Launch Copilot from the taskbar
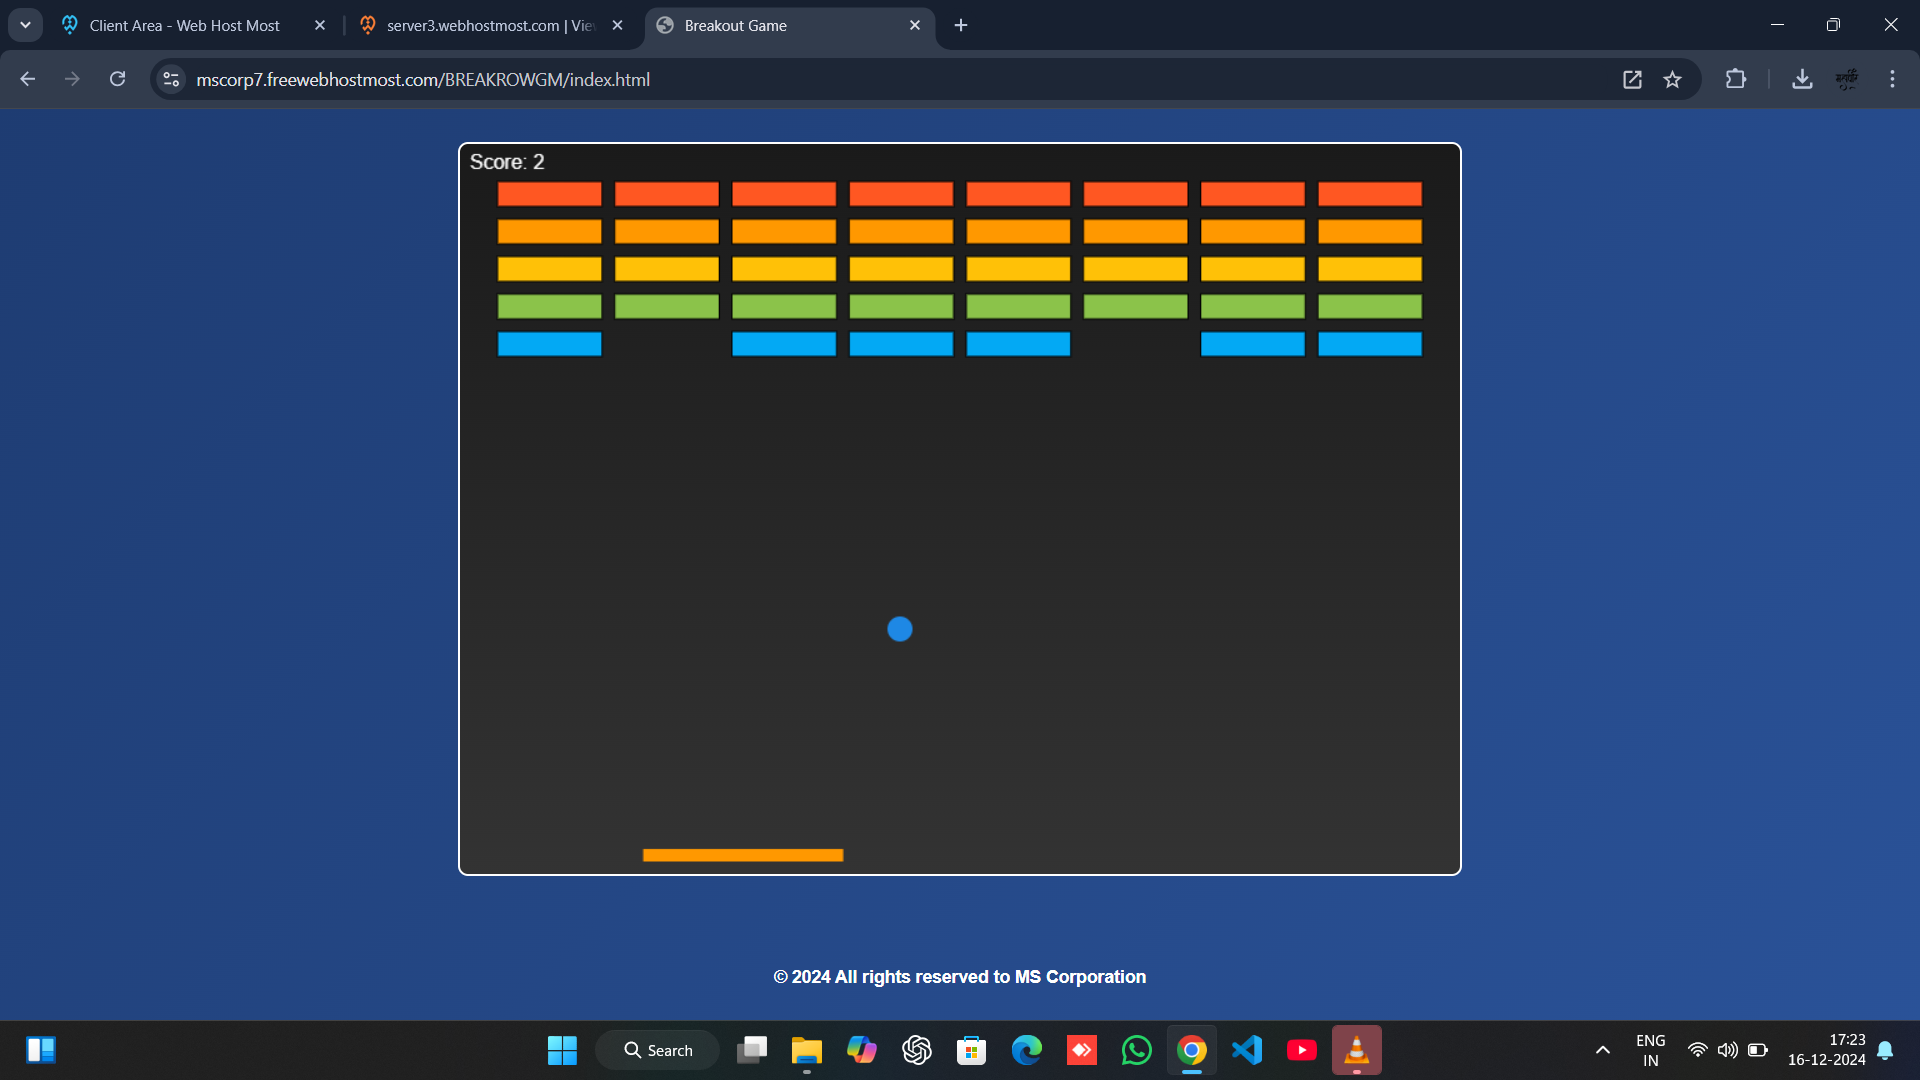 [862, 1050]
